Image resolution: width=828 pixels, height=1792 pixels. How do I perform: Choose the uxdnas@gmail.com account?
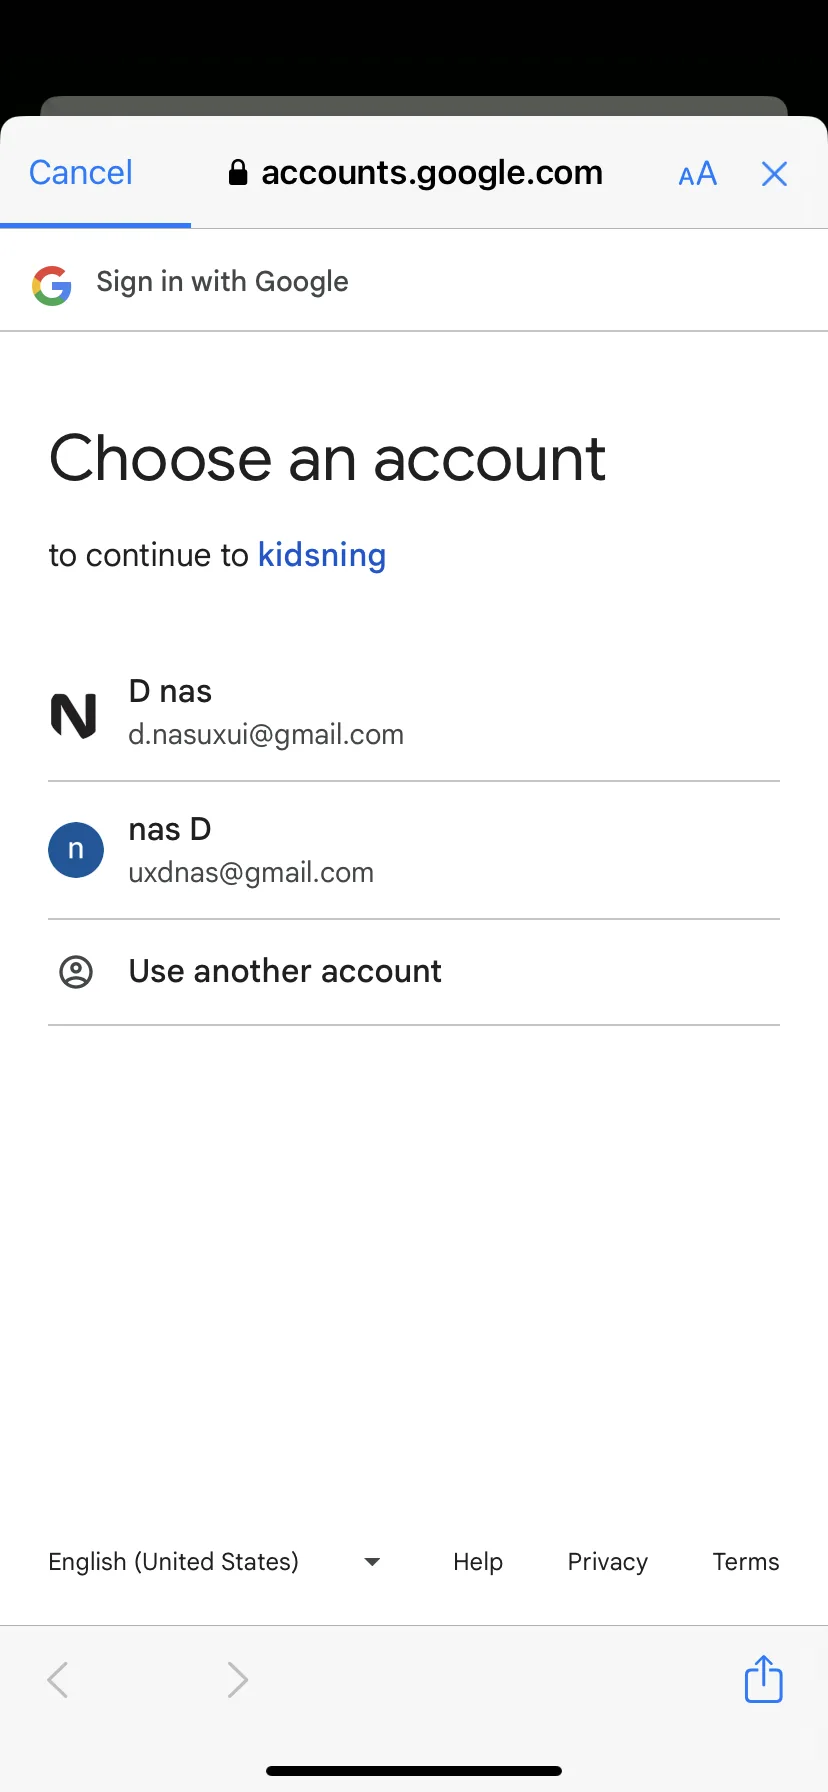point(414,851)
